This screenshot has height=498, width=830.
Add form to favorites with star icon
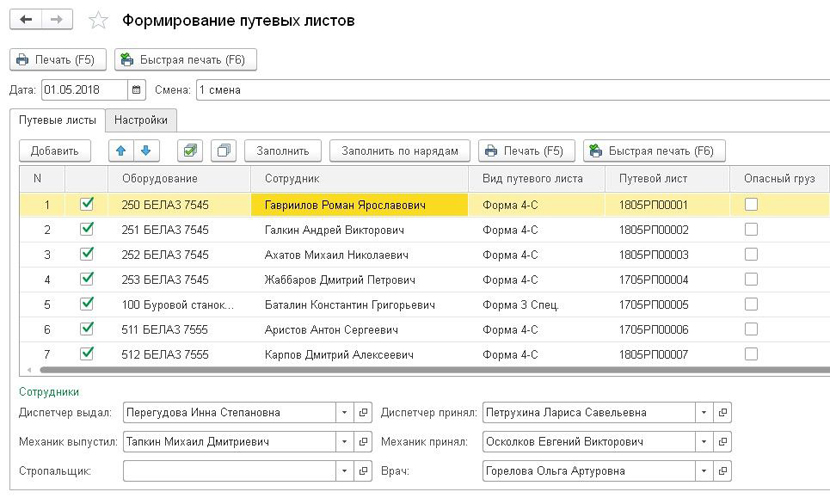pos(97,21)
